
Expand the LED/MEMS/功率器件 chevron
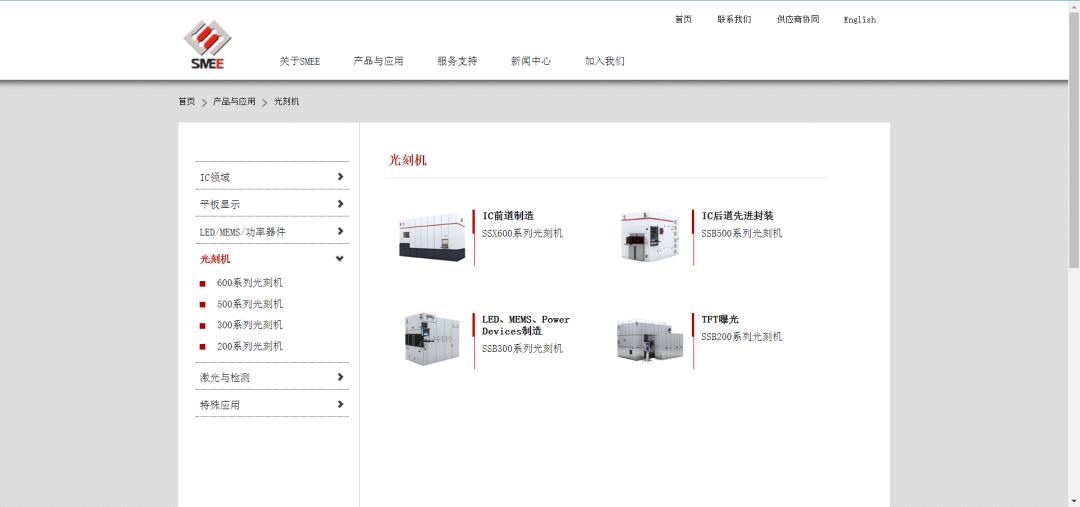click(x=340, y=231)
